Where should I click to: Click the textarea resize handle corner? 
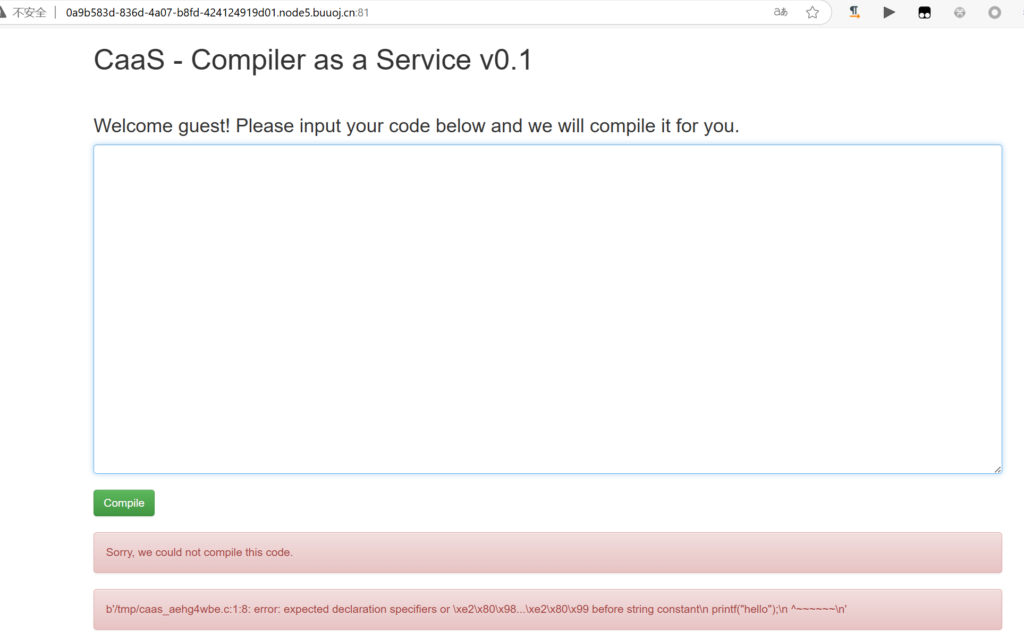[997, 469]
